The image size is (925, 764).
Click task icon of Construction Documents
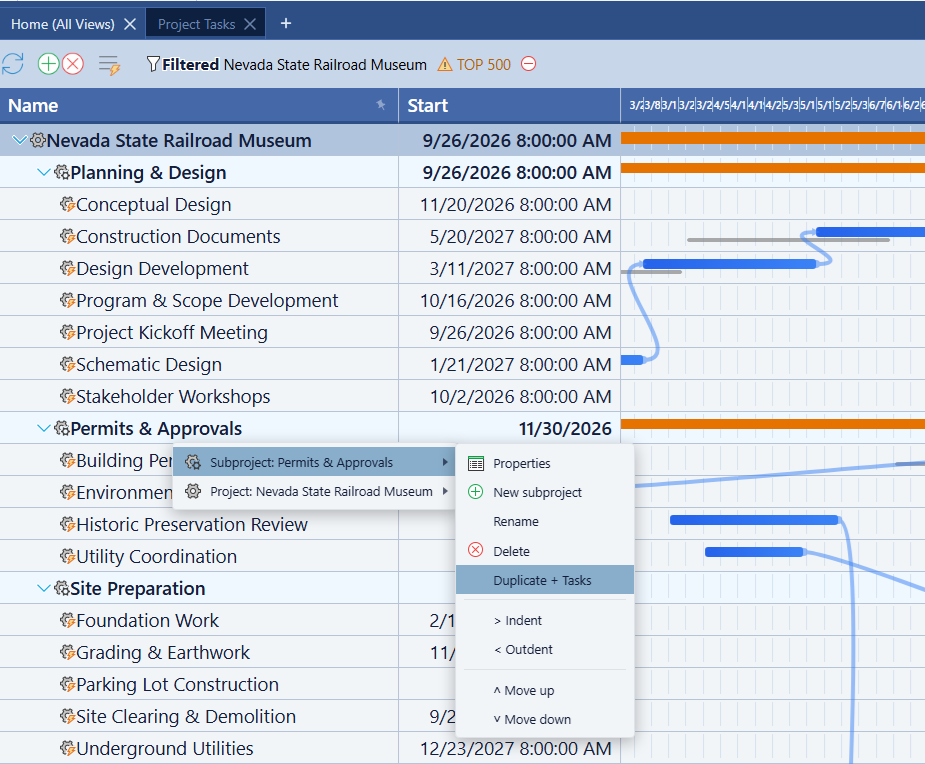[67, 236]
